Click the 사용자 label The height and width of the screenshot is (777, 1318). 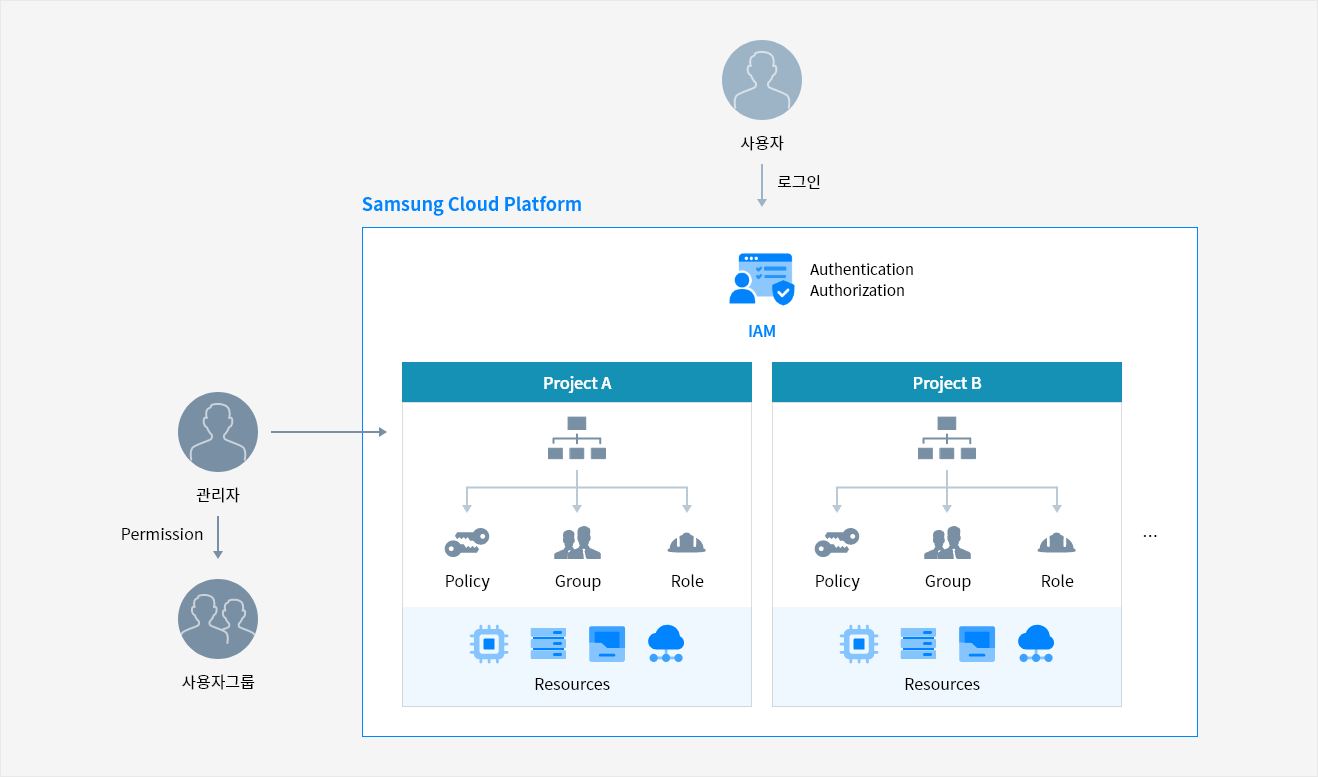(762, 143)
